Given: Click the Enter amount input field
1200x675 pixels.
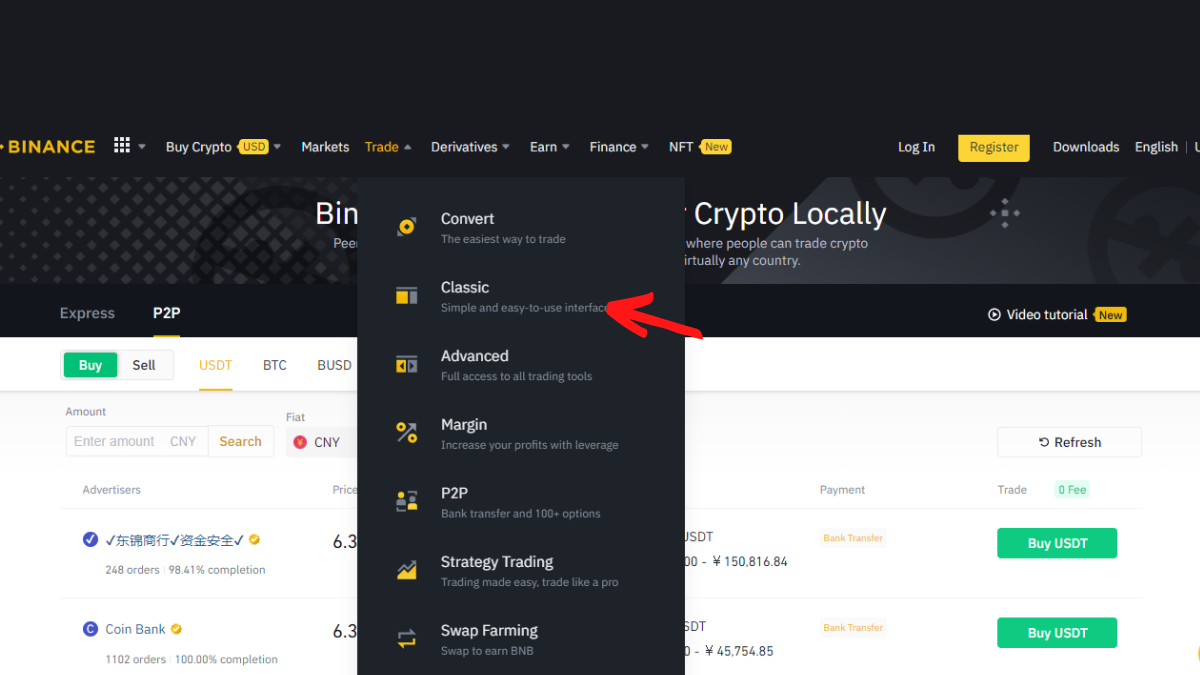Looking at the screenshot, I should (115, 441).
